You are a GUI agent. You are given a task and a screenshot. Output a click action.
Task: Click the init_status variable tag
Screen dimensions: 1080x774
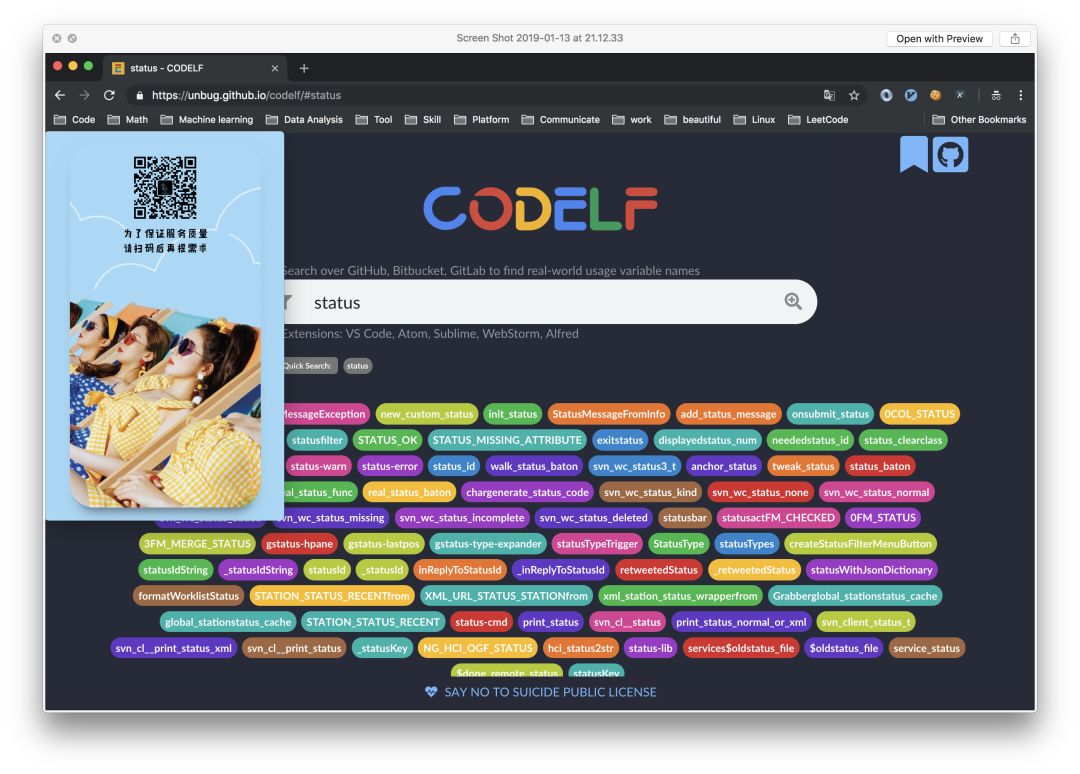tap(512, 414)
